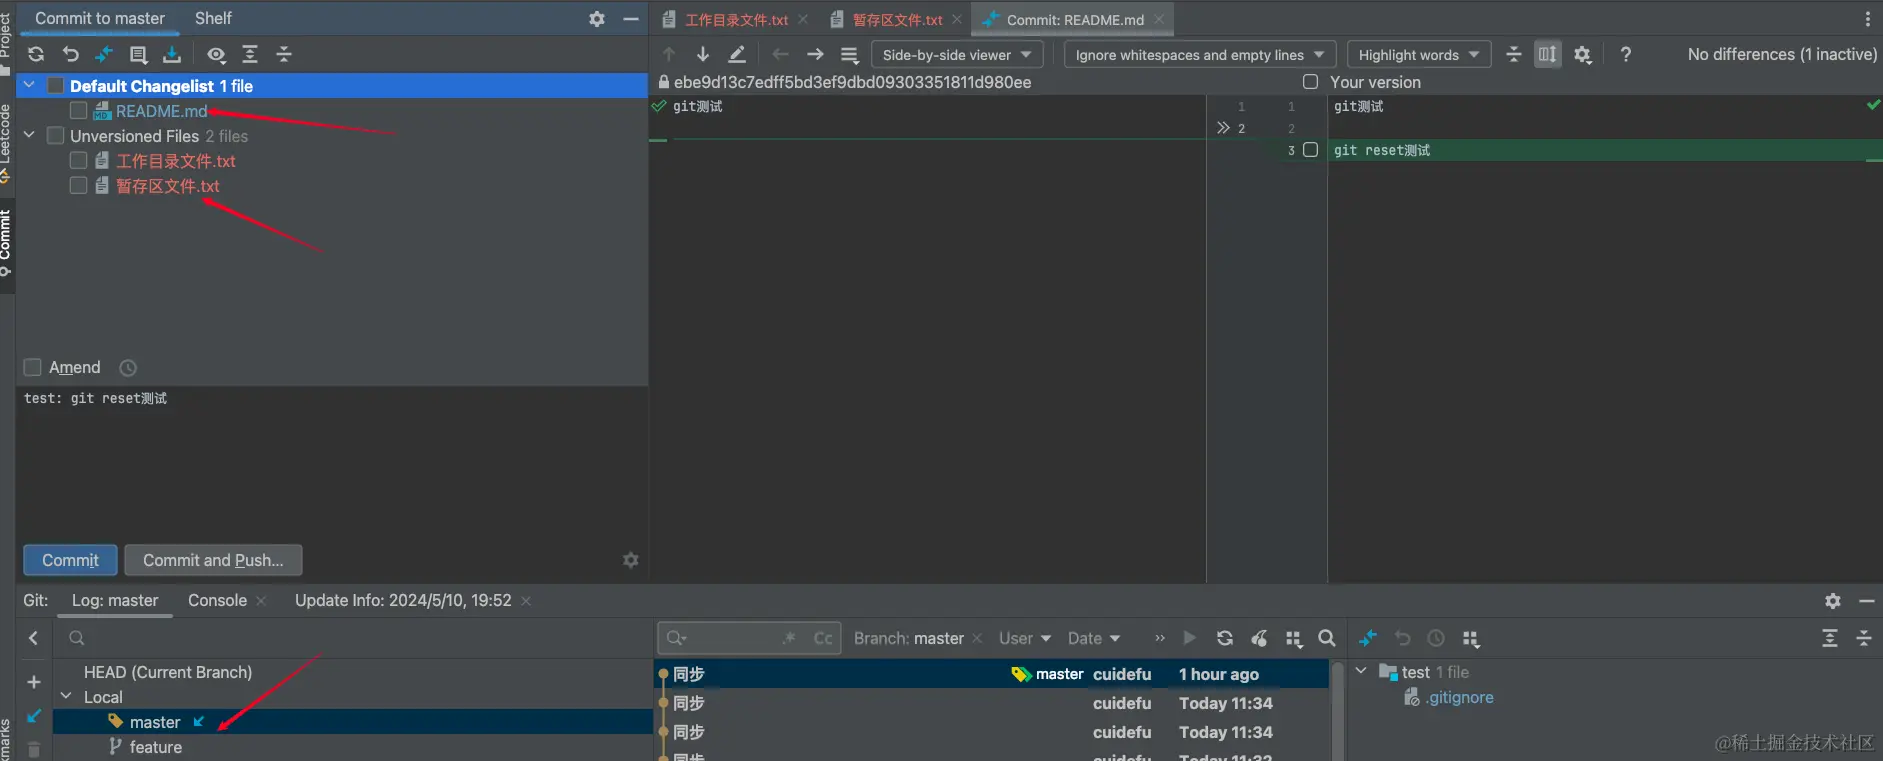Screen dimensions: 1883x761
Task: Open Git tool window gear settings
Action: tap(1832, 601)
